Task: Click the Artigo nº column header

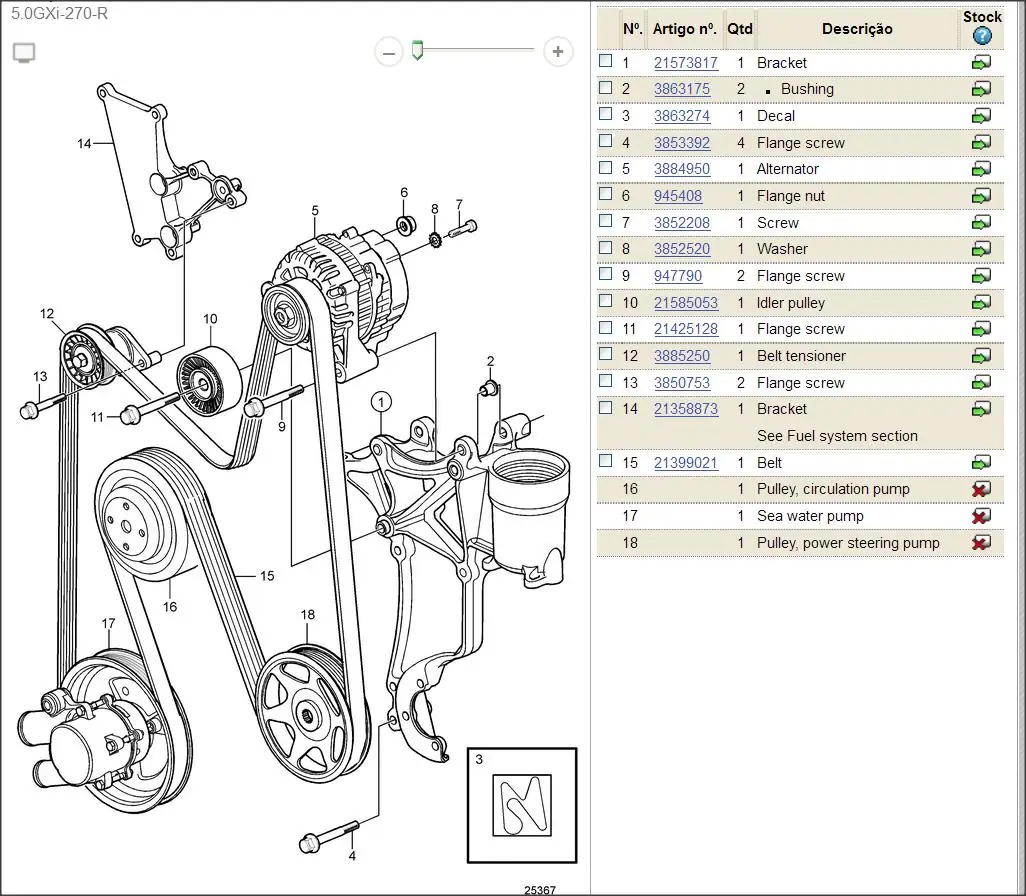Action: coord(684,29)
